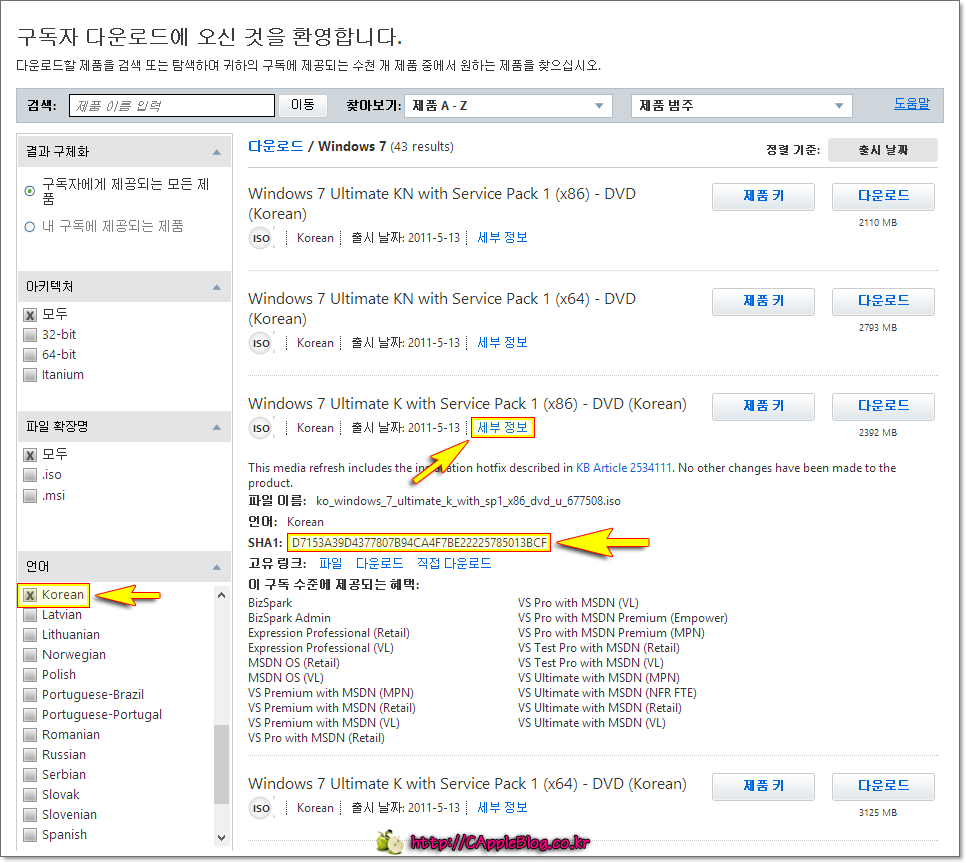This screenshot has height=863, width=966.
Task: Click the 'Windows 7 Ultimate K x64' title
Action: (467, 784)
